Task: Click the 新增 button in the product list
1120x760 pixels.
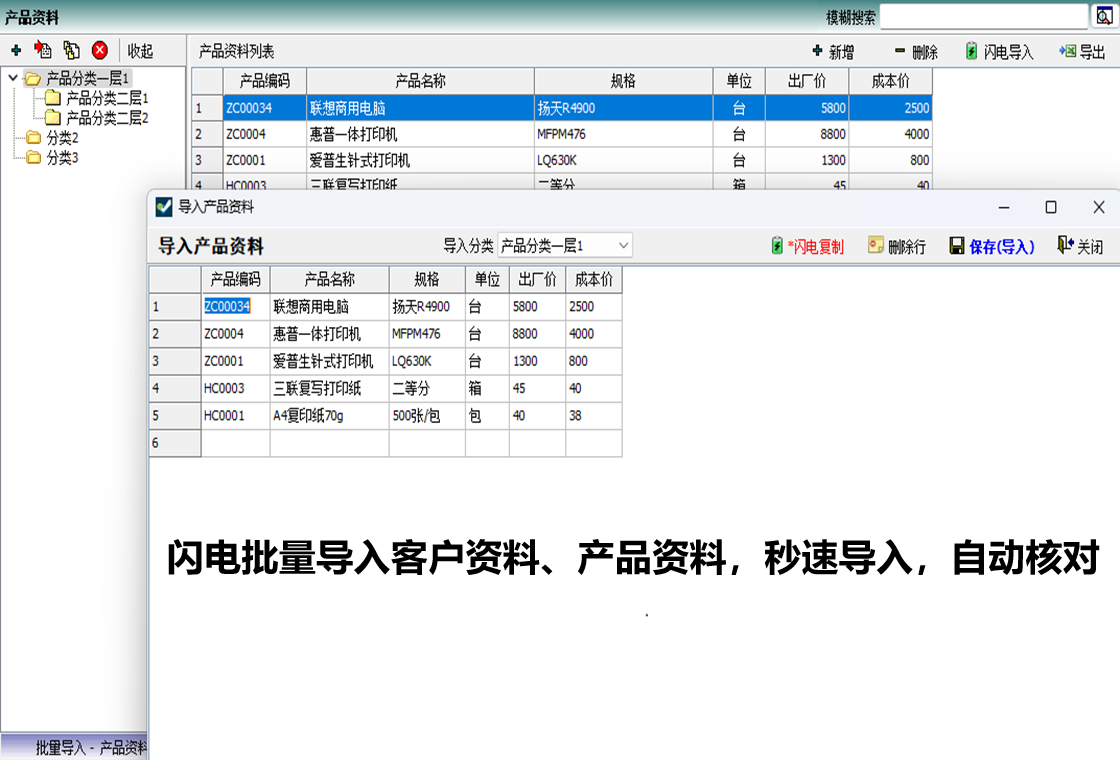Action: tap(833, 52)
